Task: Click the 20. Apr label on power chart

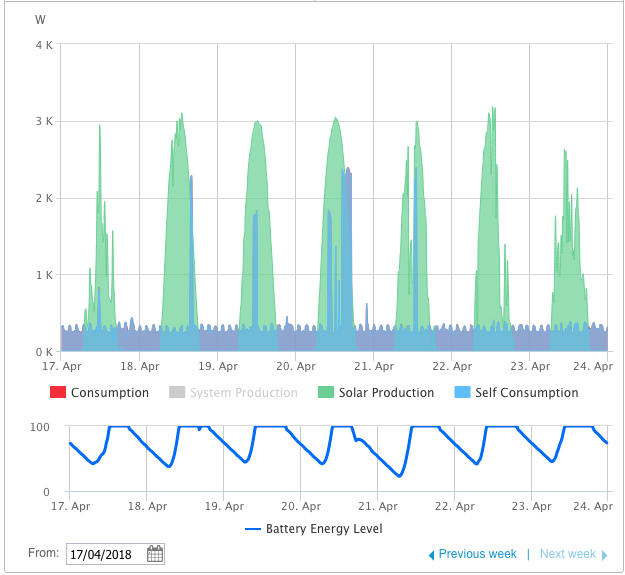Action: pyautogui.click(x=296, y=366)
